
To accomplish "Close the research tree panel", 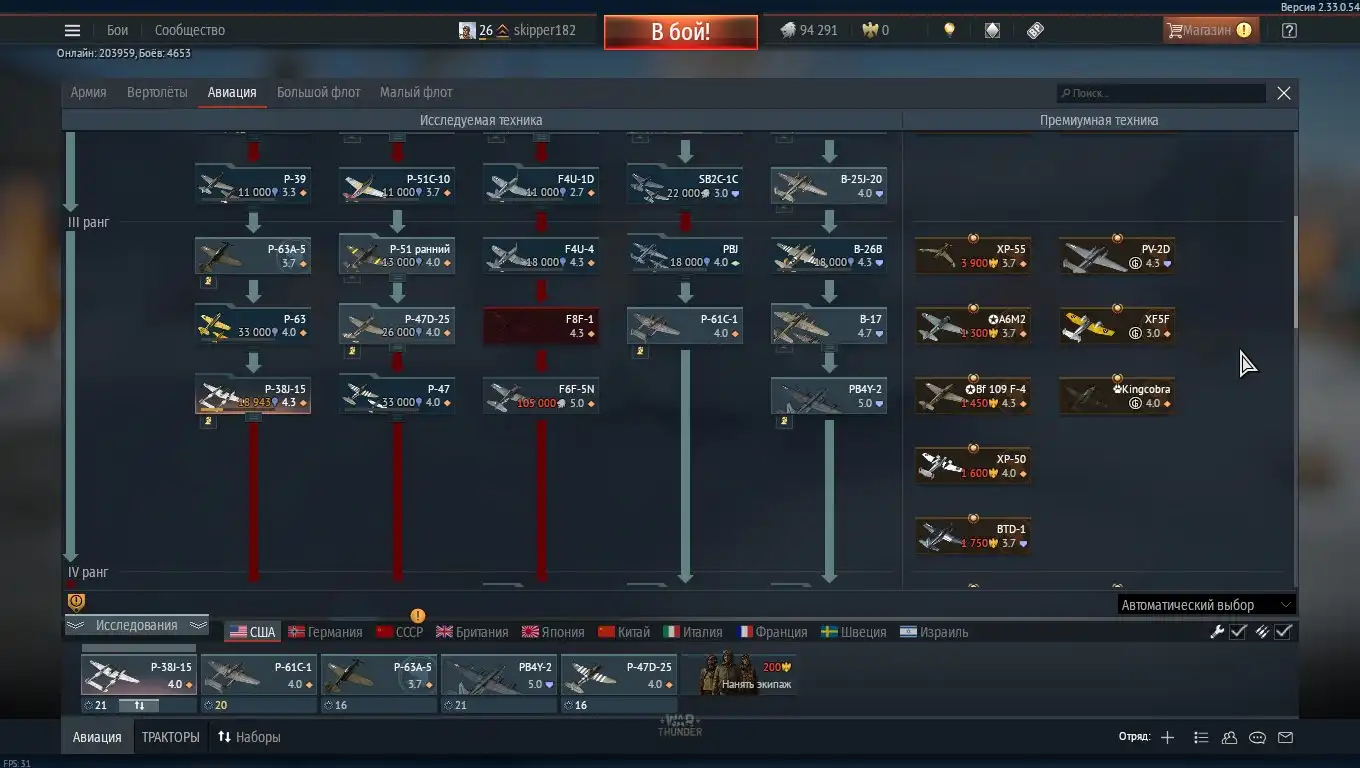I will (x=1284, y=93).
